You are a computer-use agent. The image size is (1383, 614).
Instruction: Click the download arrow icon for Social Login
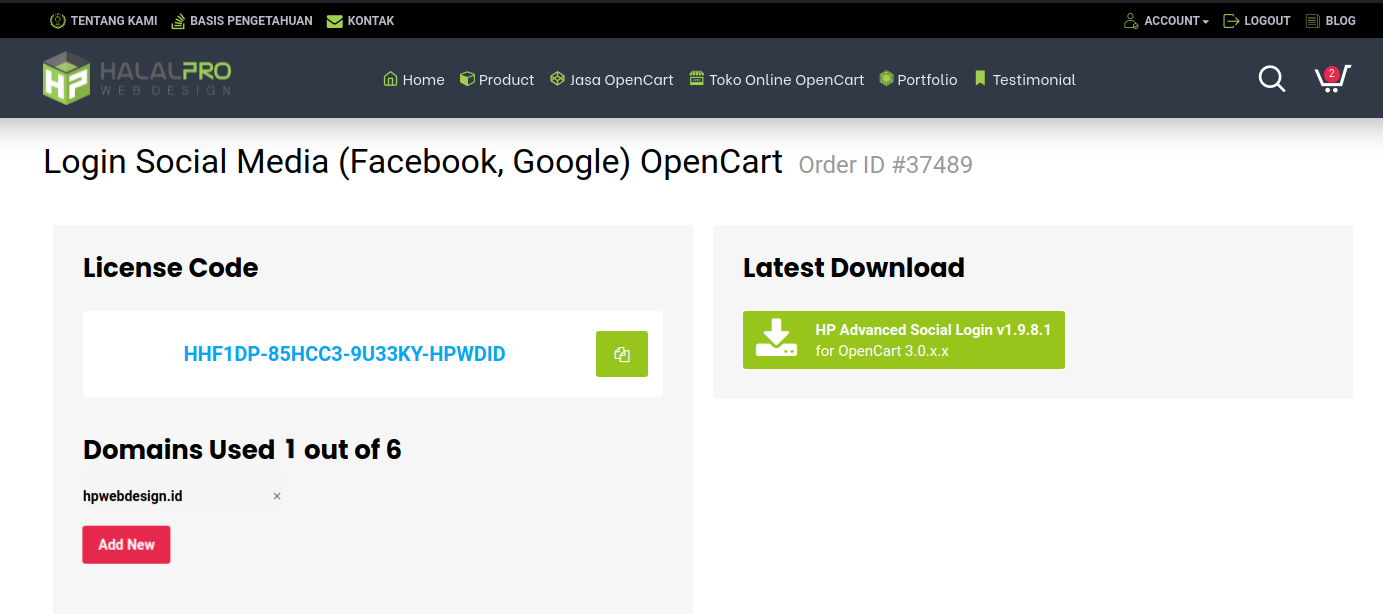pyautogui.click(x=776, y=339)
